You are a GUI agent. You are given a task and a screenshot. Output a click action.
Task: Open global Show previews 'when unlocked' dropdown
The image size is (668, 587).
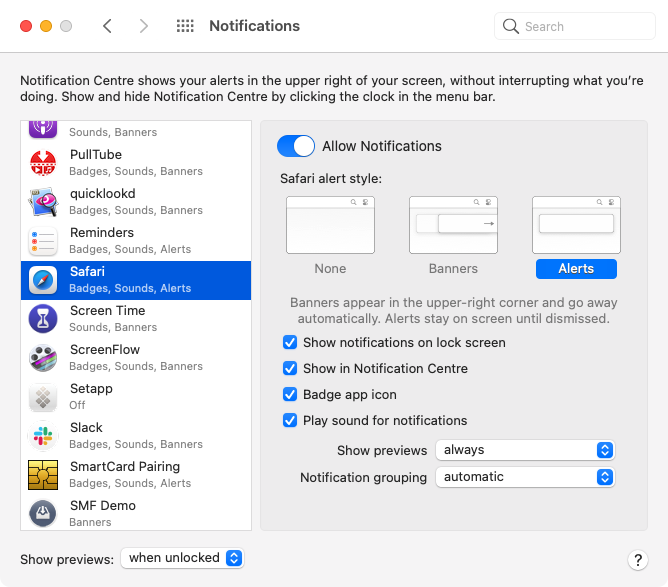coord(182,558)
